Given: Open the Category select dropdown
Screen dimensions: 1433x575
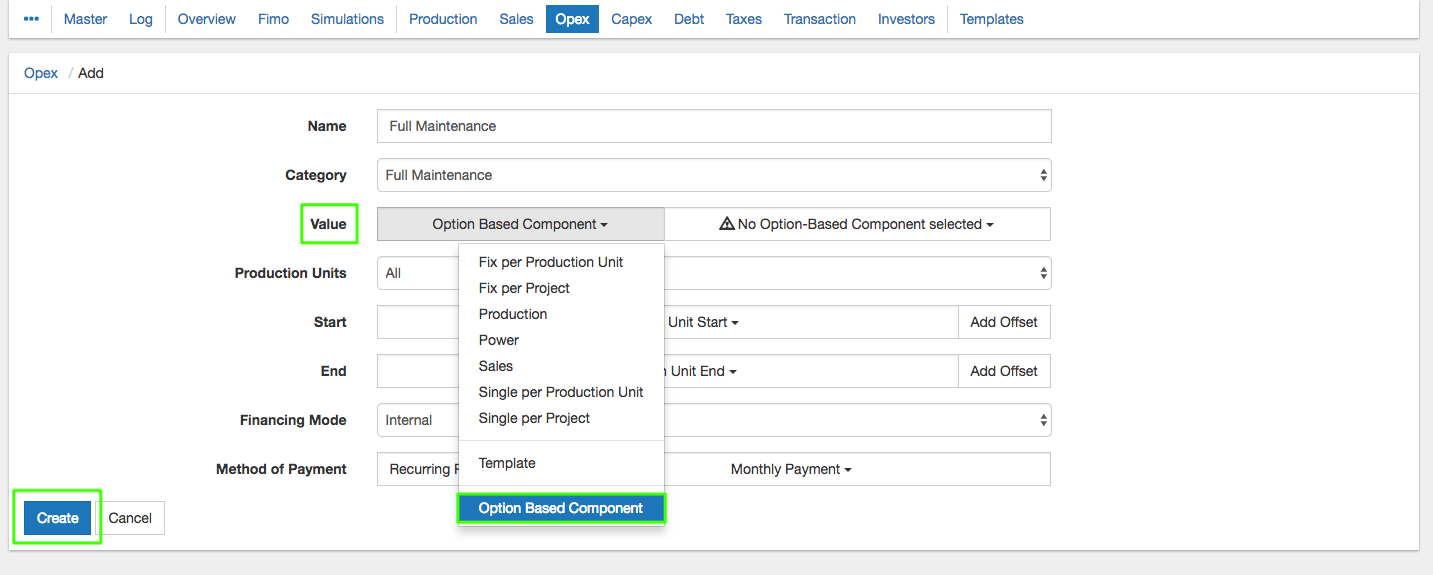Looking at the screenshot, I should (714, 175).
